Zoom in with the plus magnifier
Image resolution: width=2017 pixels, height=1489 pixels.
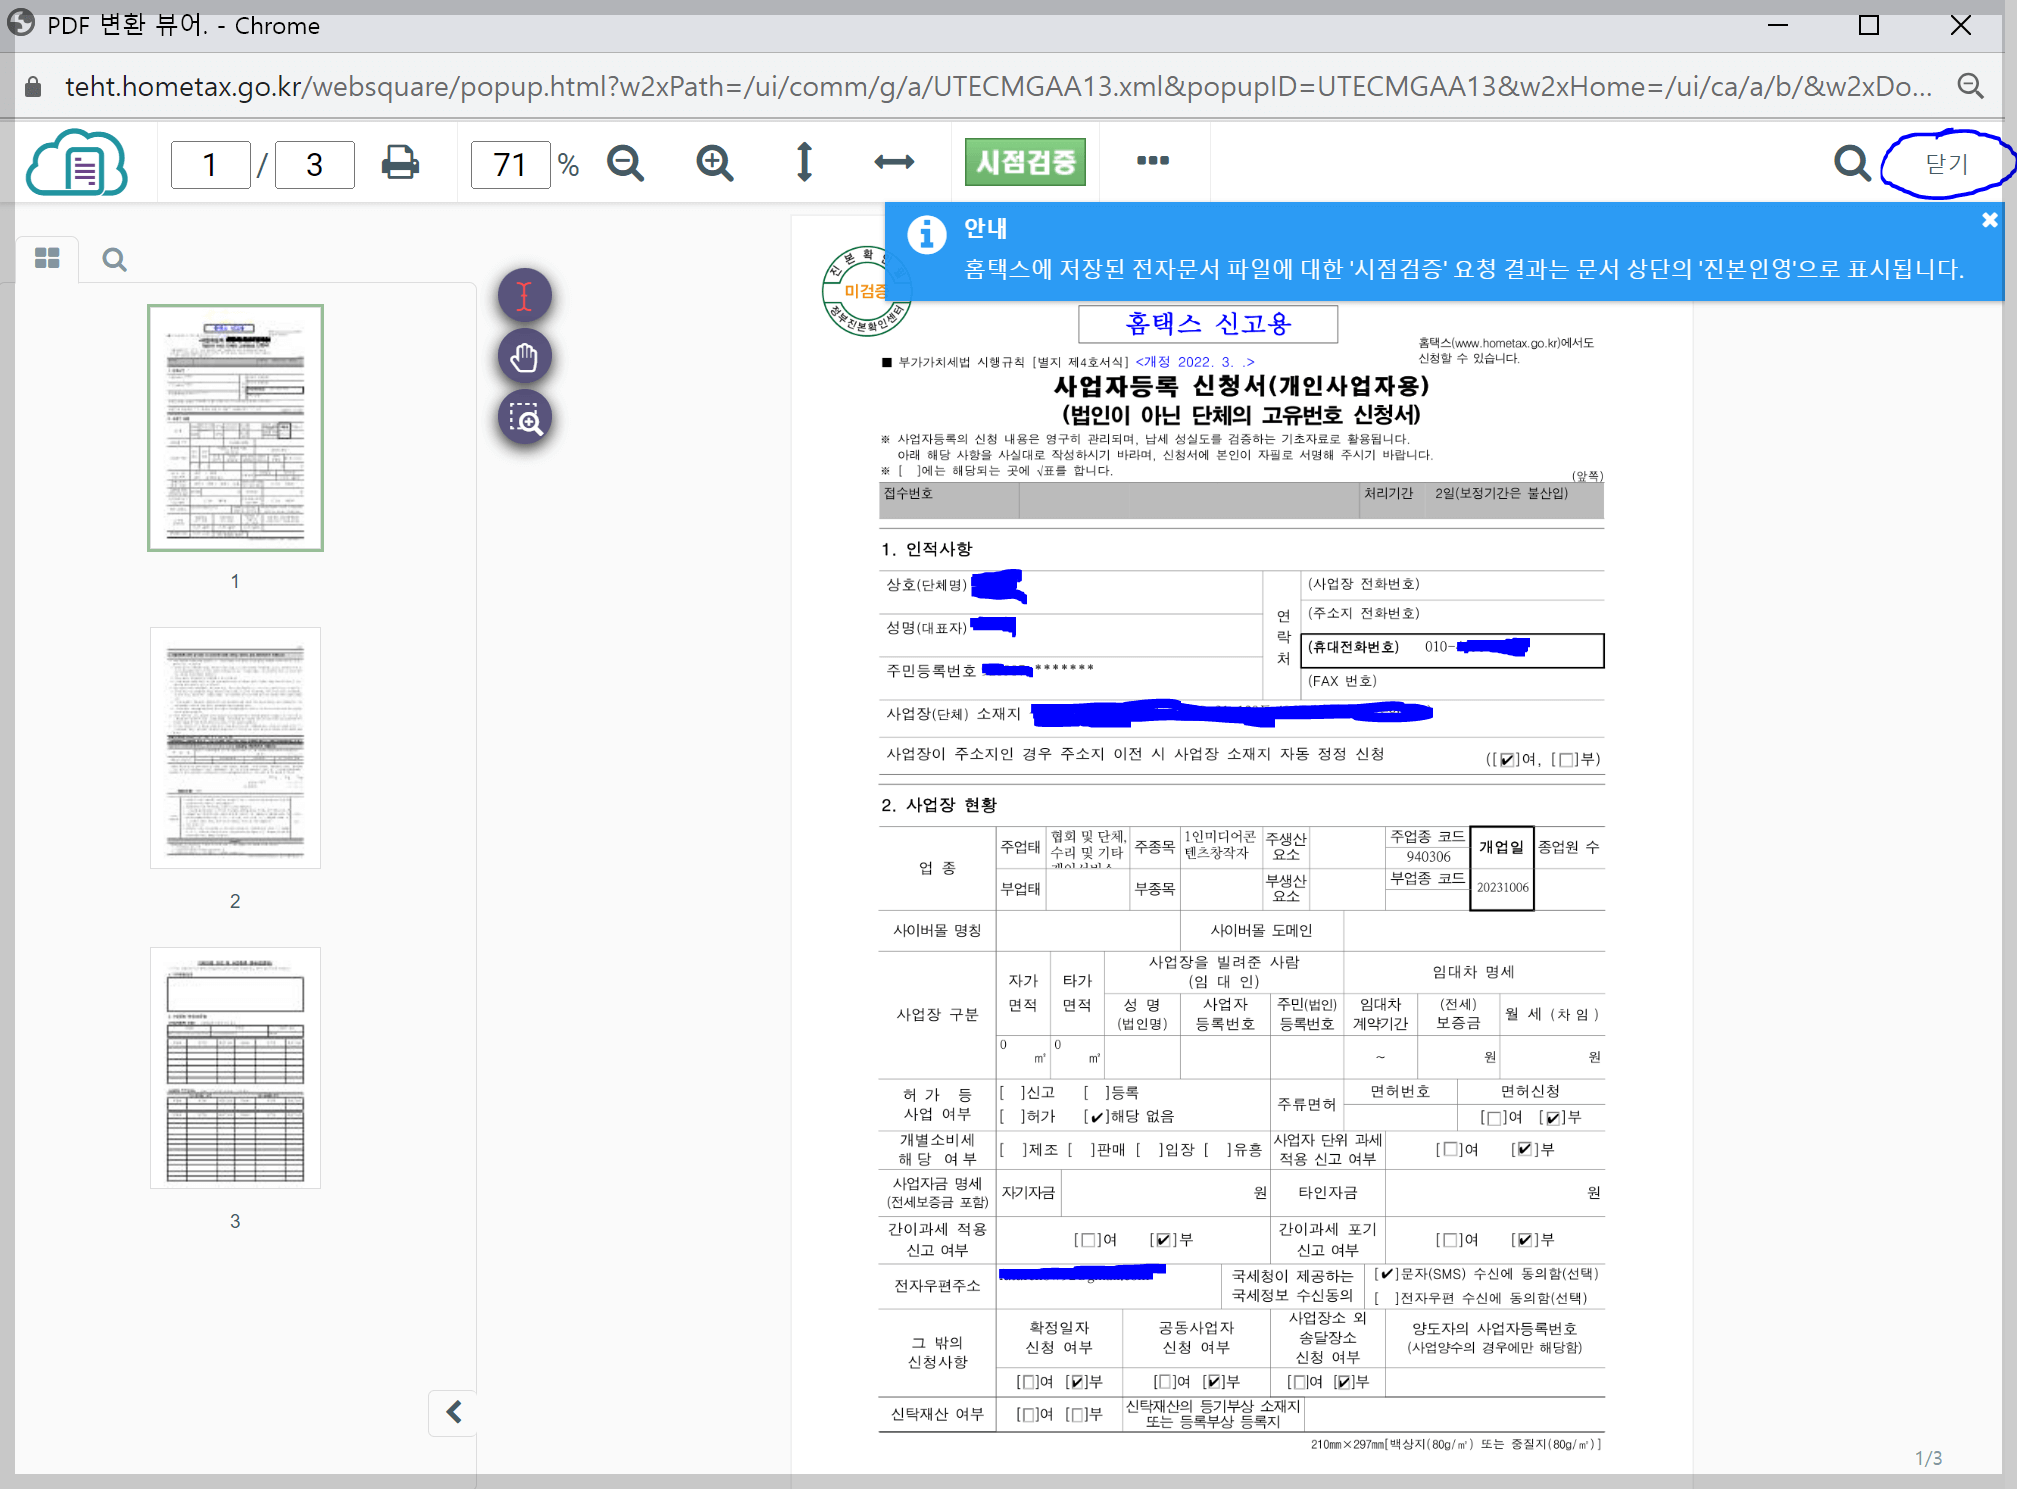coord(715,162)
